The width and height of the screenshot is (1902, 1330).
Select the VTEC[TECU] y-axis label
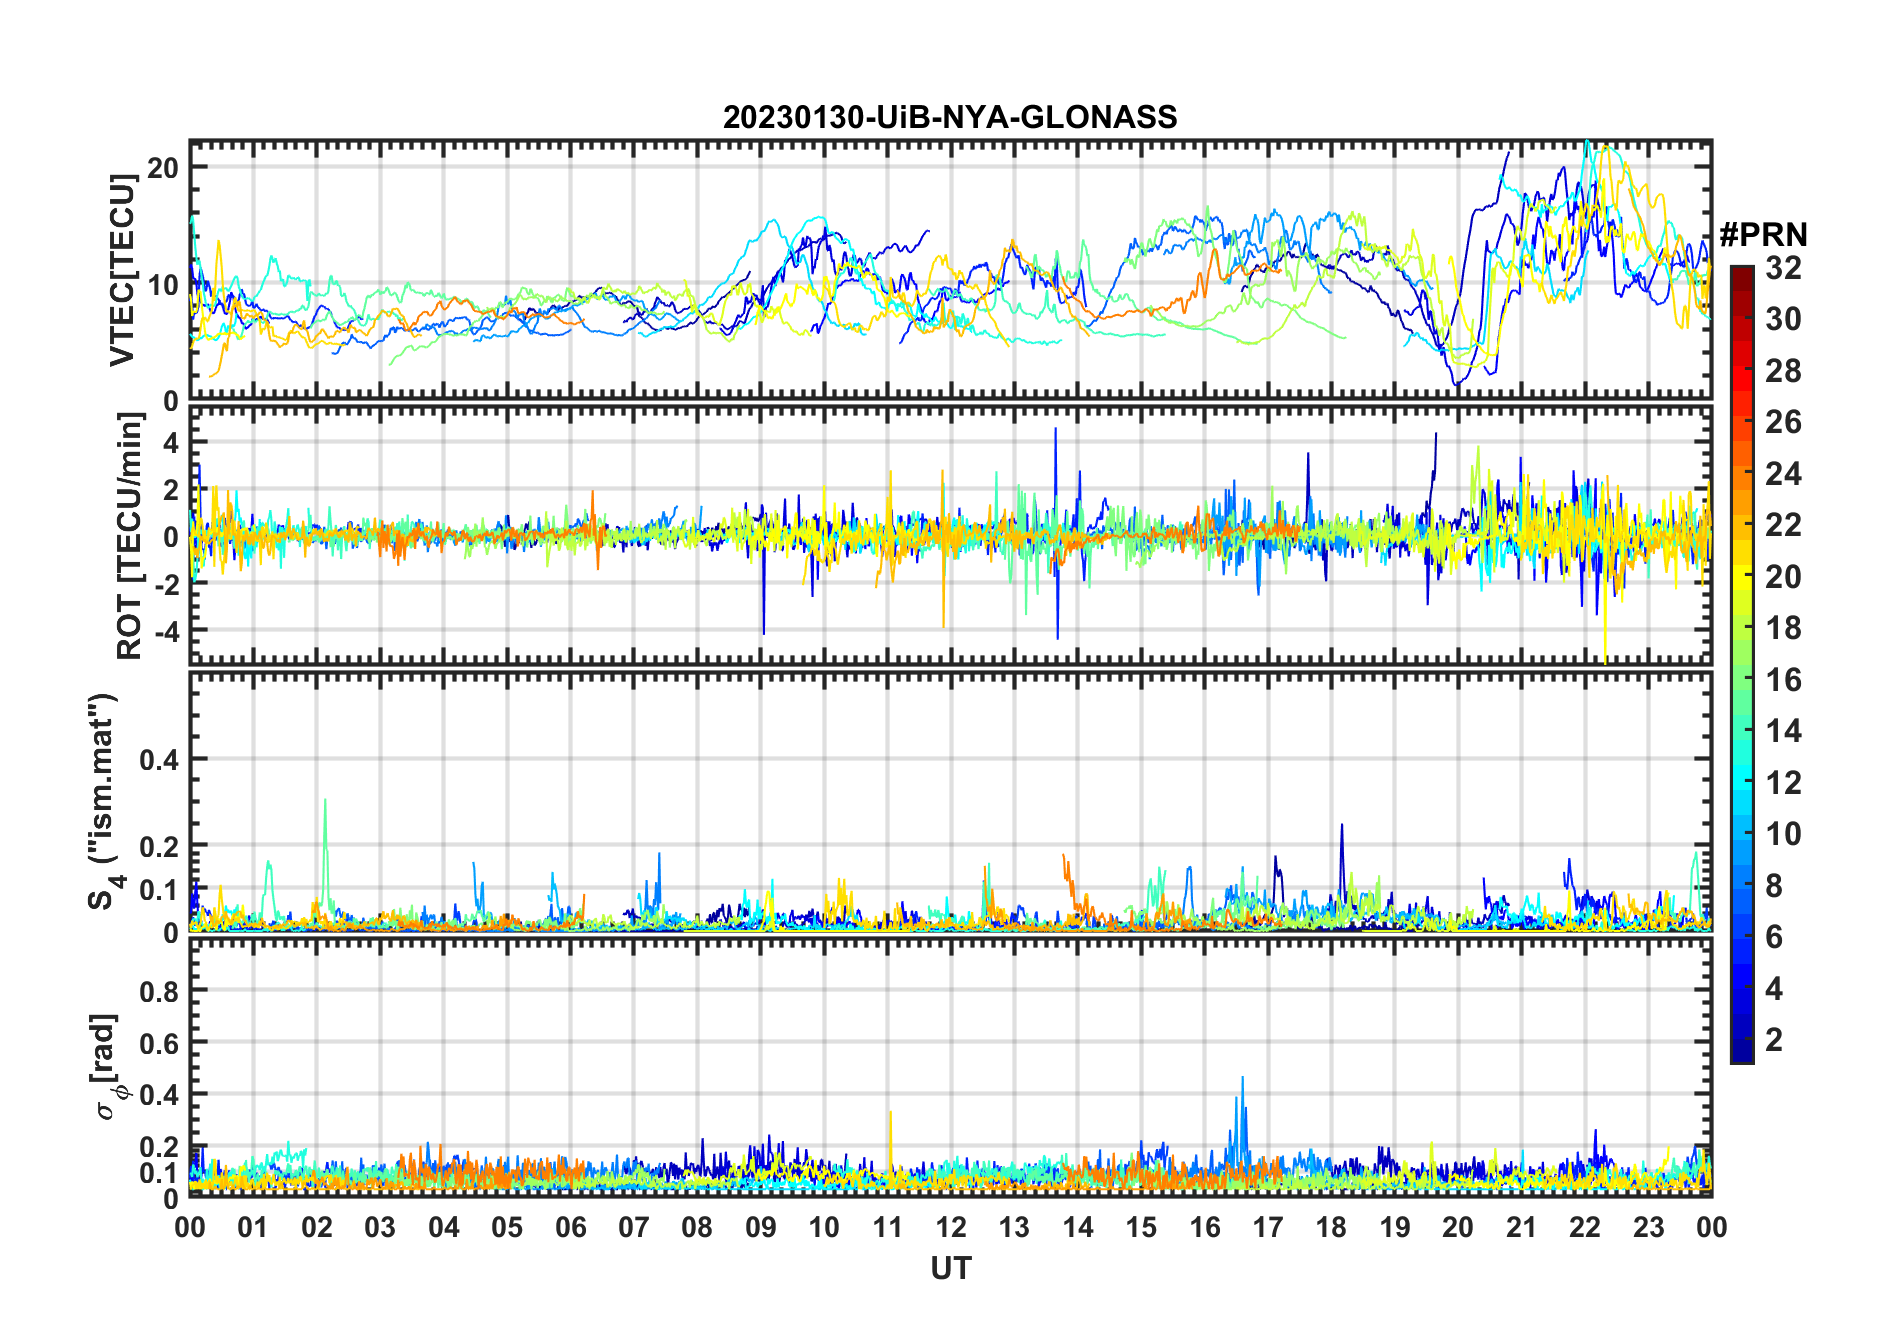coord(122,270)
